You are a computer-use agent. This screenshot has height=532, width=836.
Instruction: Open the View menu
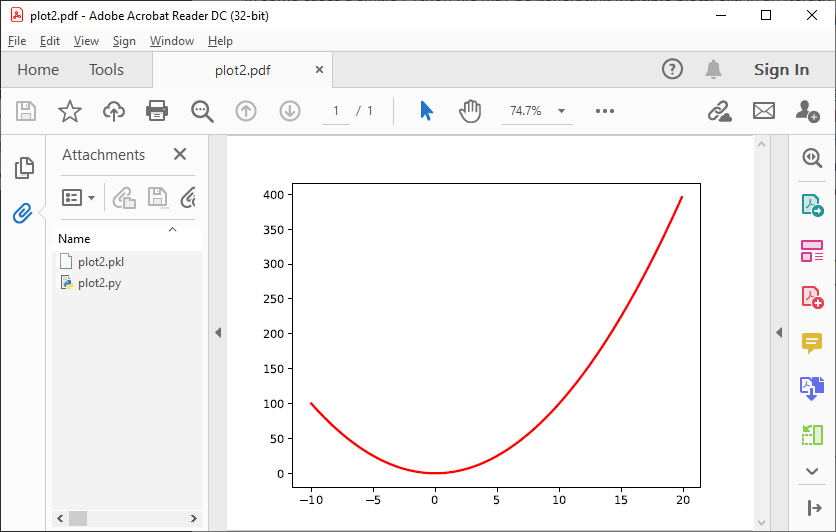tap(86, 41)
